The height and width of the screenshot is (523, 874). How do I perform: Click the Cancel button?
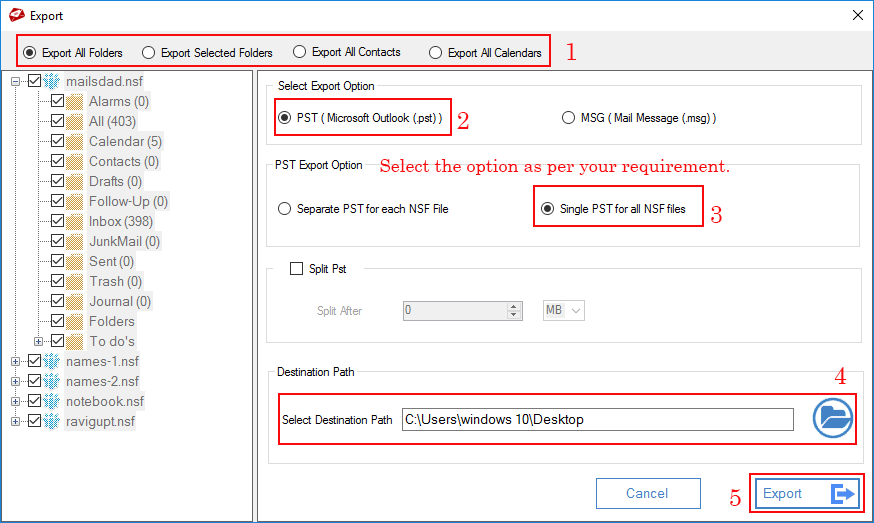coord(646,493)
